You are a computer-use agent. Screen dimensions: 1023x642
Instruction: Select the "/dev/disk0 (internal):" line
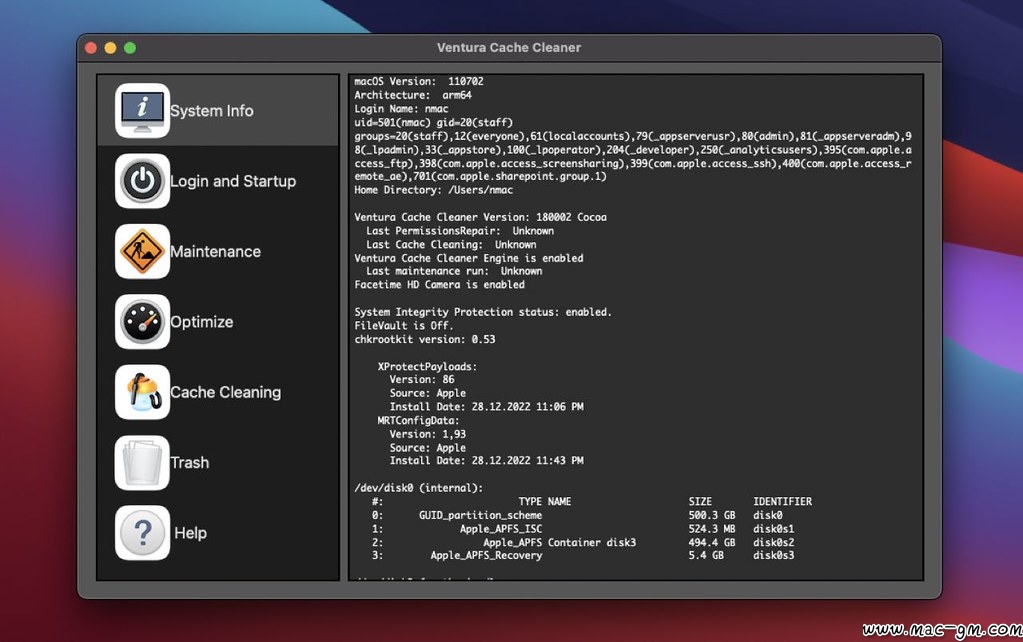[419, 488]
